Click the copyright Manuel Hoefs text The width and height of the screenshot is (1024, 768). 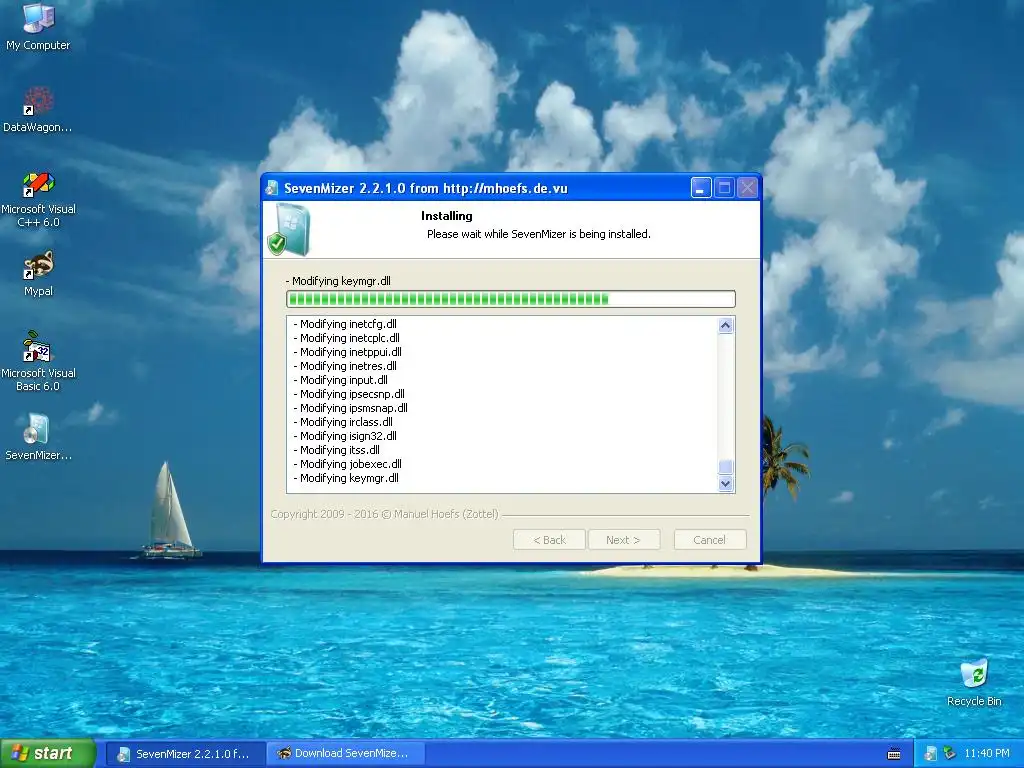tap(384, 514)
